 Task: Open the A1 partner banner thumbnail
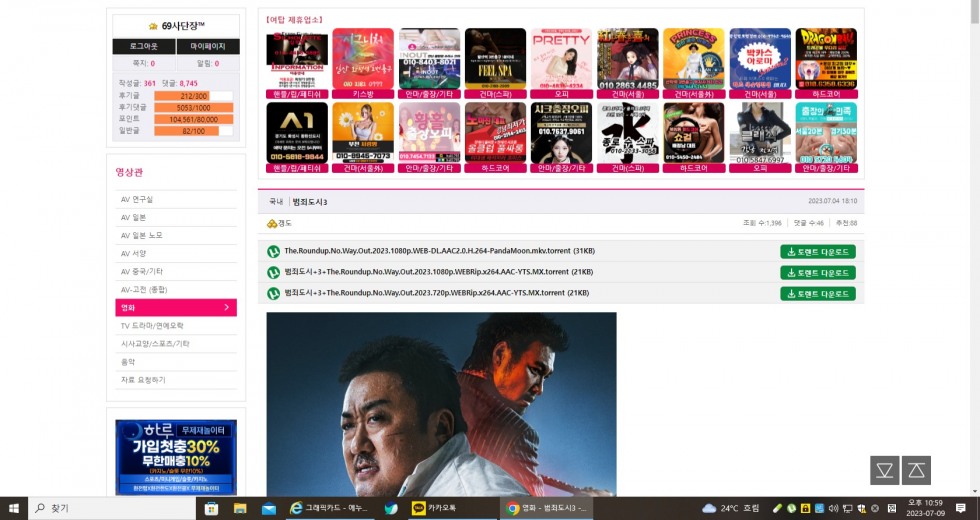pyautogui.click(x=297, y=133)
